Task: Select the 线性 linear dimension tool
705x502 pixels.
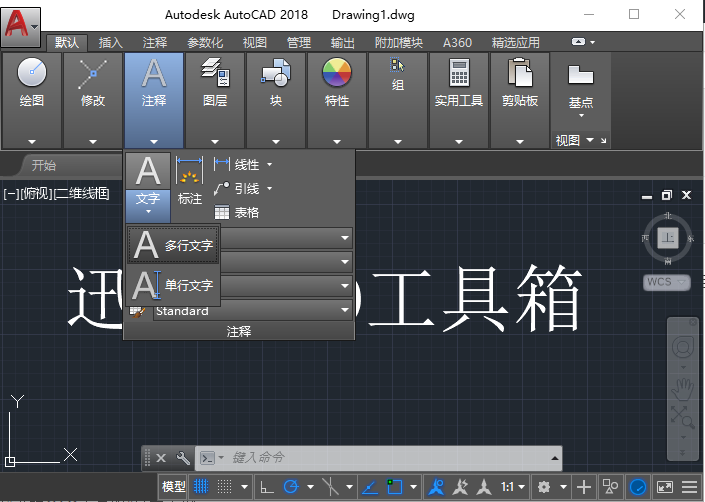Action: (x=236, y=164)
